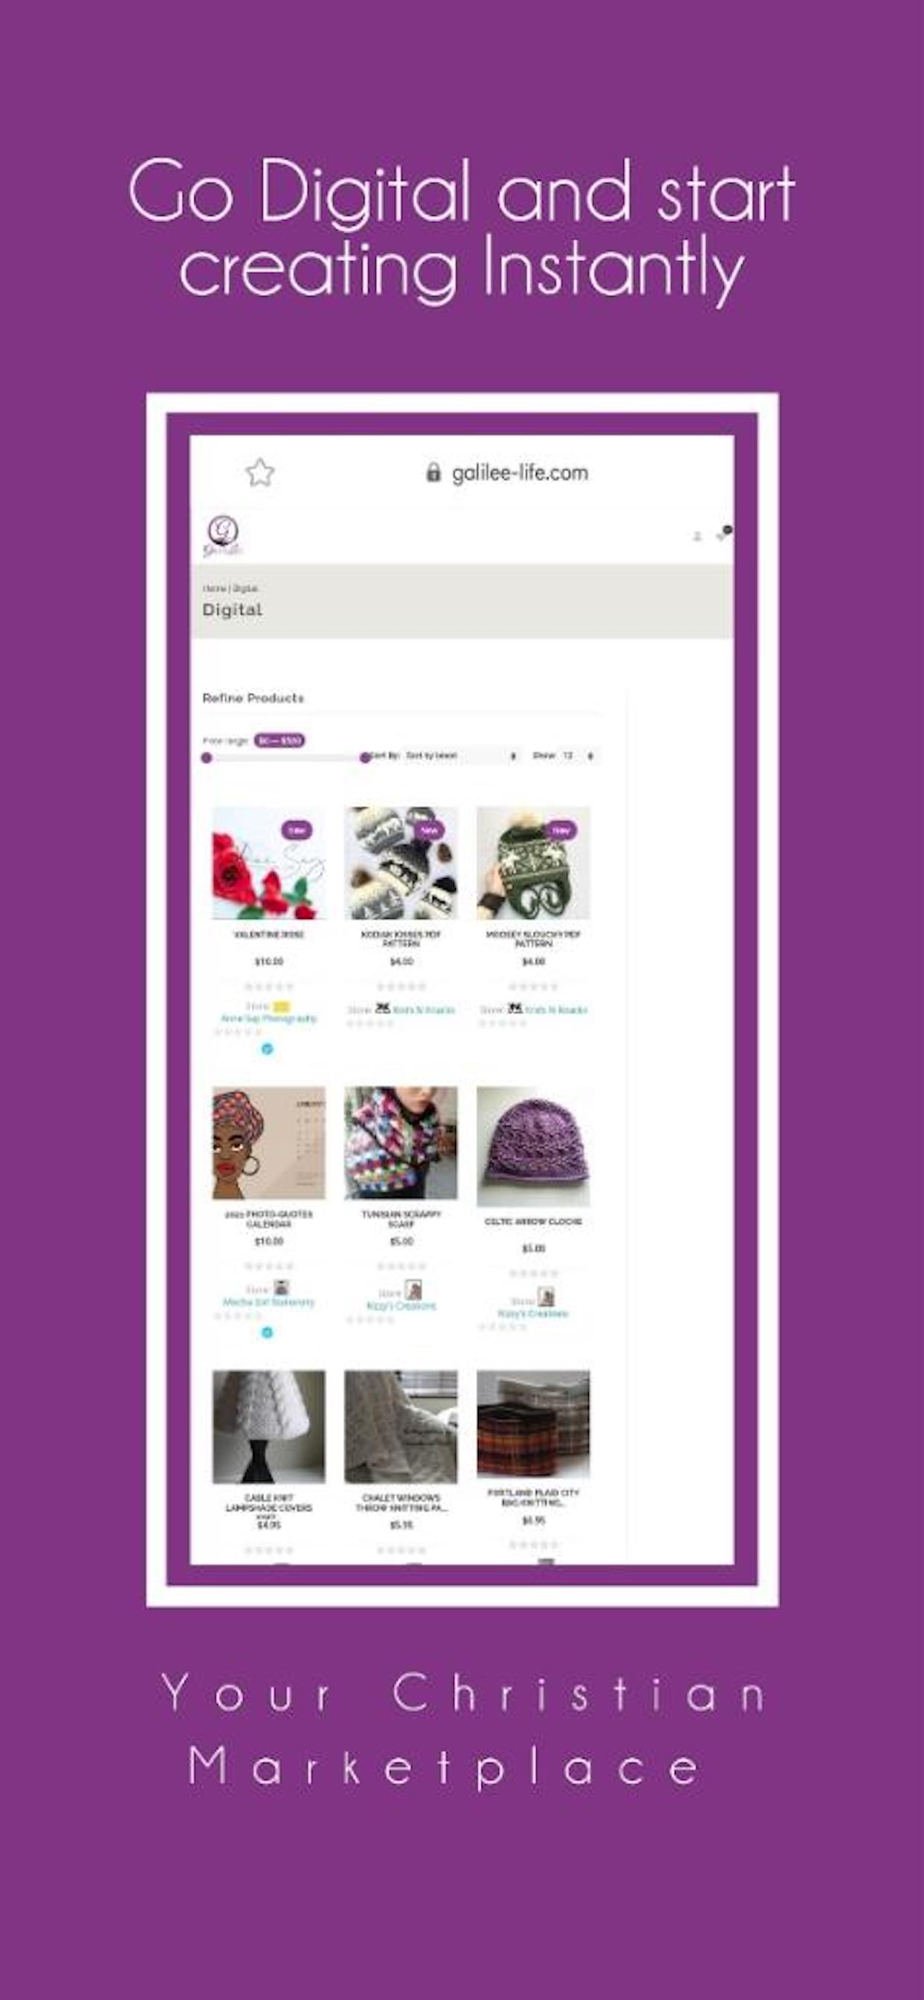Viewport: 924px width, 2000px height.
Task: Click the Home breadcrumb link
Action: pos(214,589)
